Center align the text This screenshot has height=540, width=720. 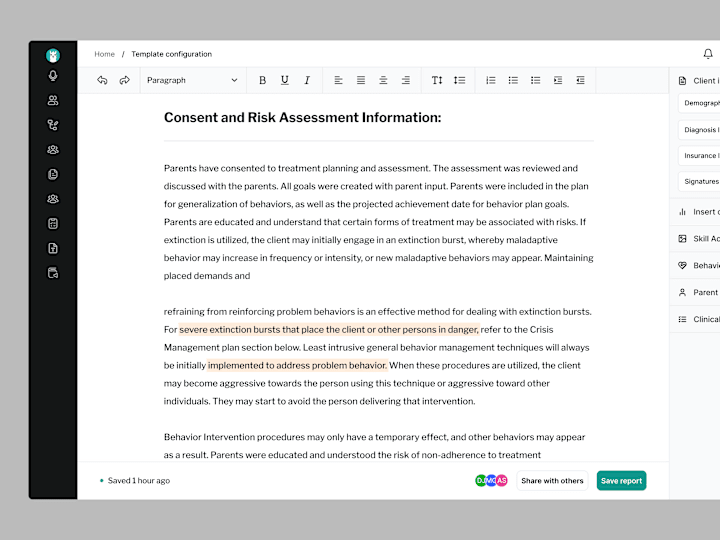coord(383,80)
